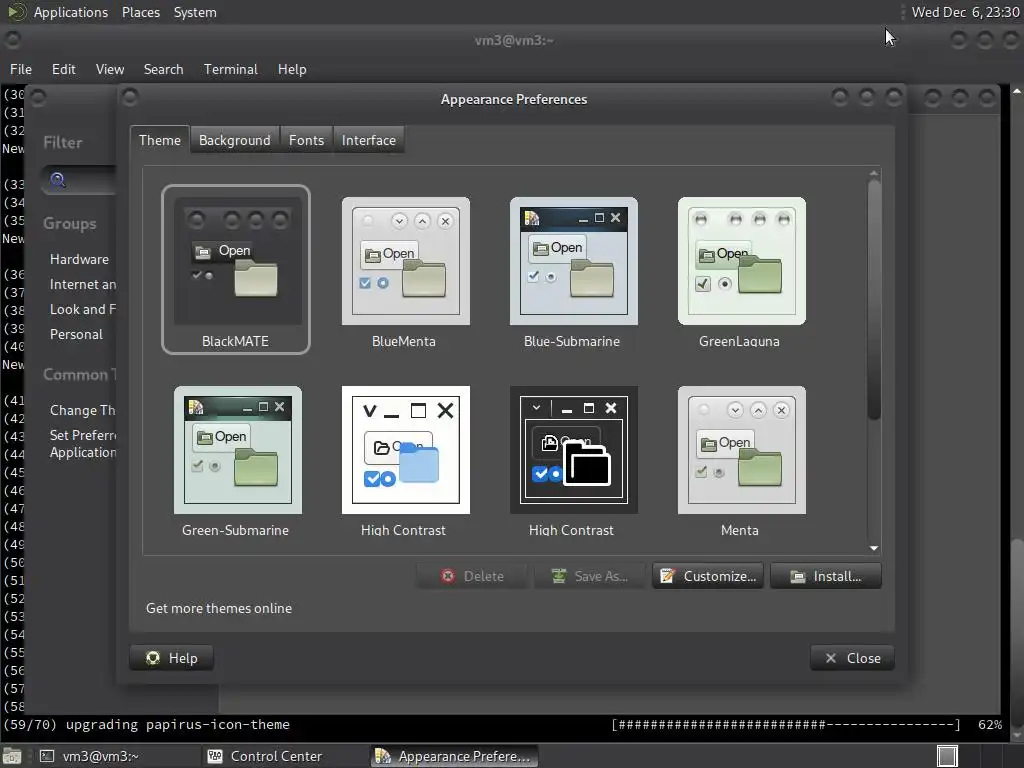Click the Appearance icon in taskbar entry
Viewport: 1024px width, 768px height.
(383, 756)
